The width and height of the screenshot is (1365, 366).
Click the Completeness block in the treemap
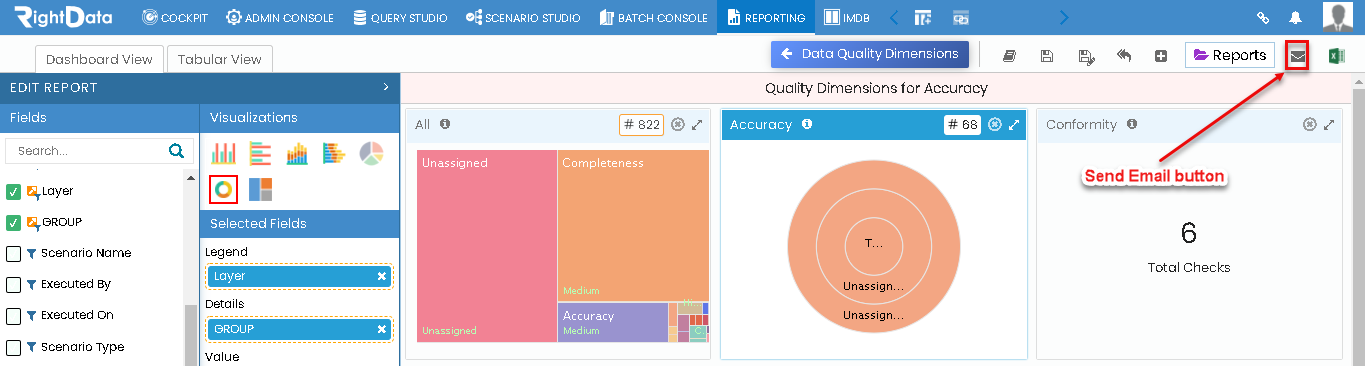pos(632,225)
